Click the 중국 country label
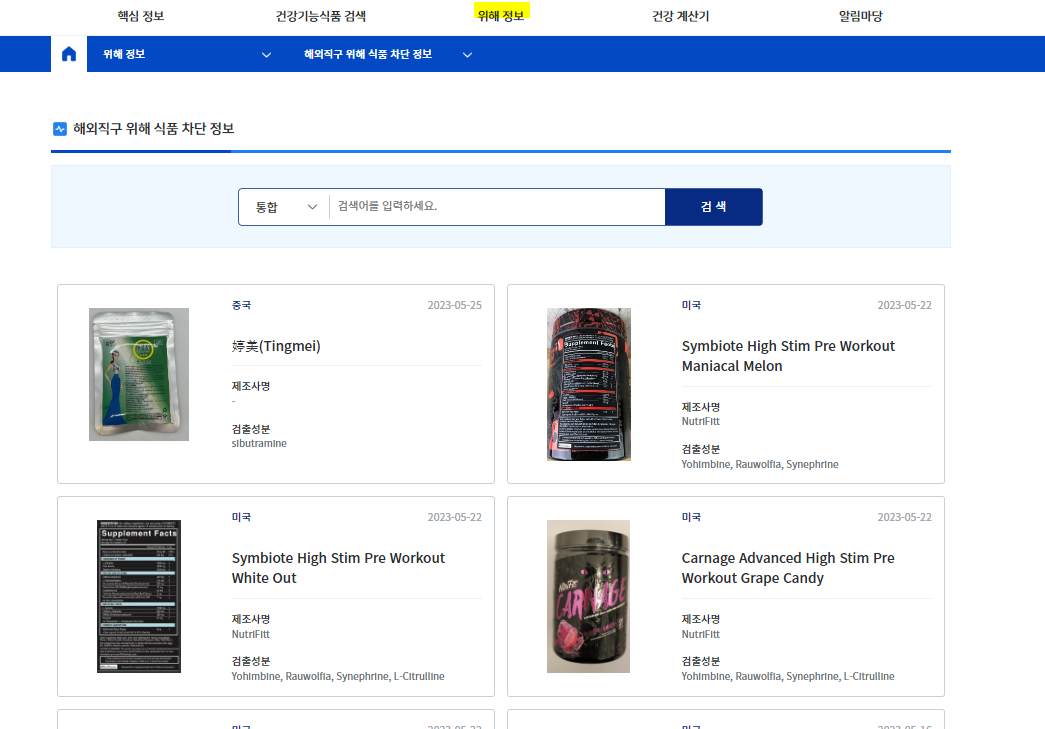Viewport: 1045px width, 729px height. 241,305
